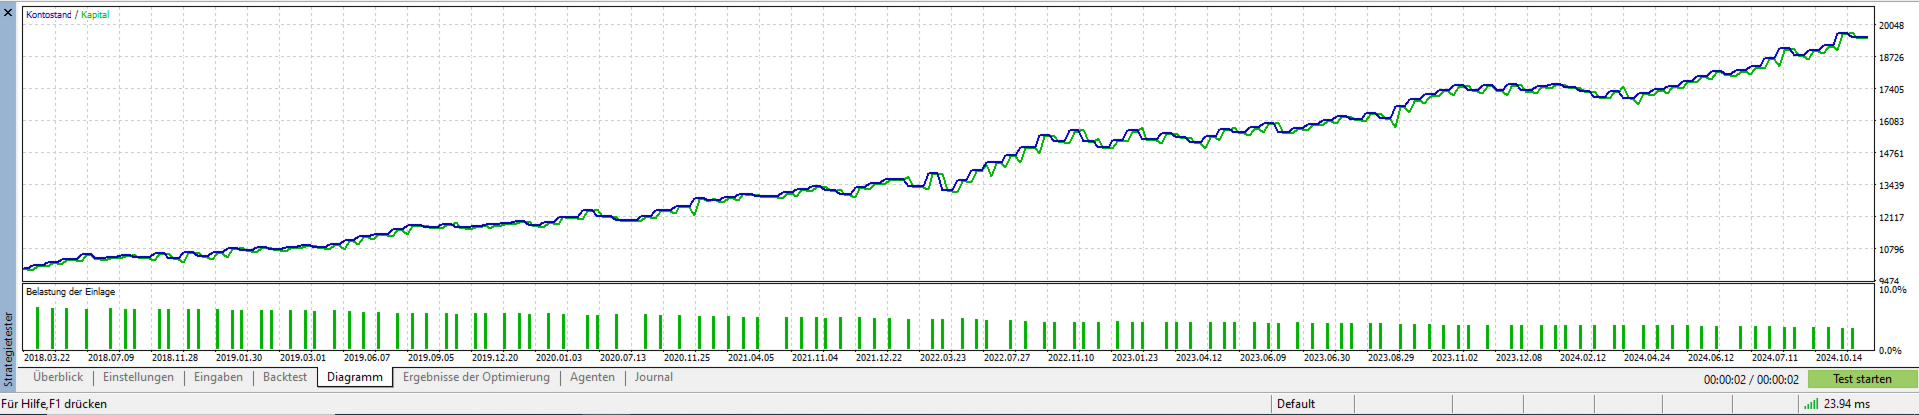Open Ergebnisse der Optimierung tab
This screenshot has height=415, width=1919.
coord(476,377)
